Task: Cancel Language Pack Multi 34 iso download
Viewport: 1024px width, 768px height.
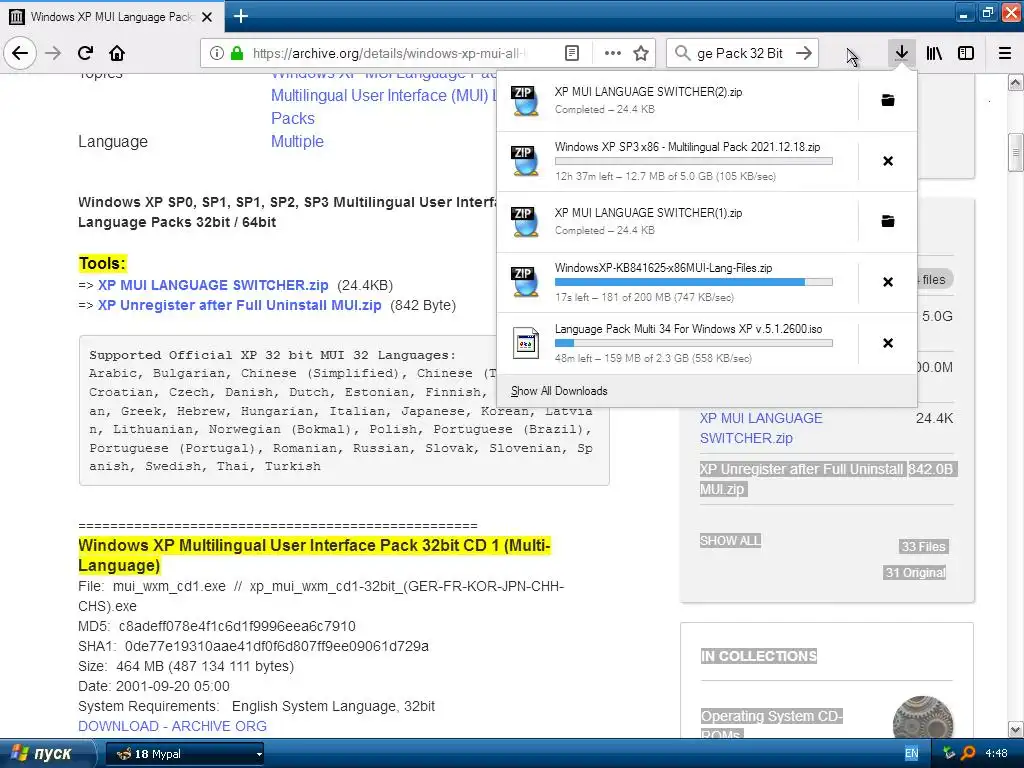Action: coord(888,343)
